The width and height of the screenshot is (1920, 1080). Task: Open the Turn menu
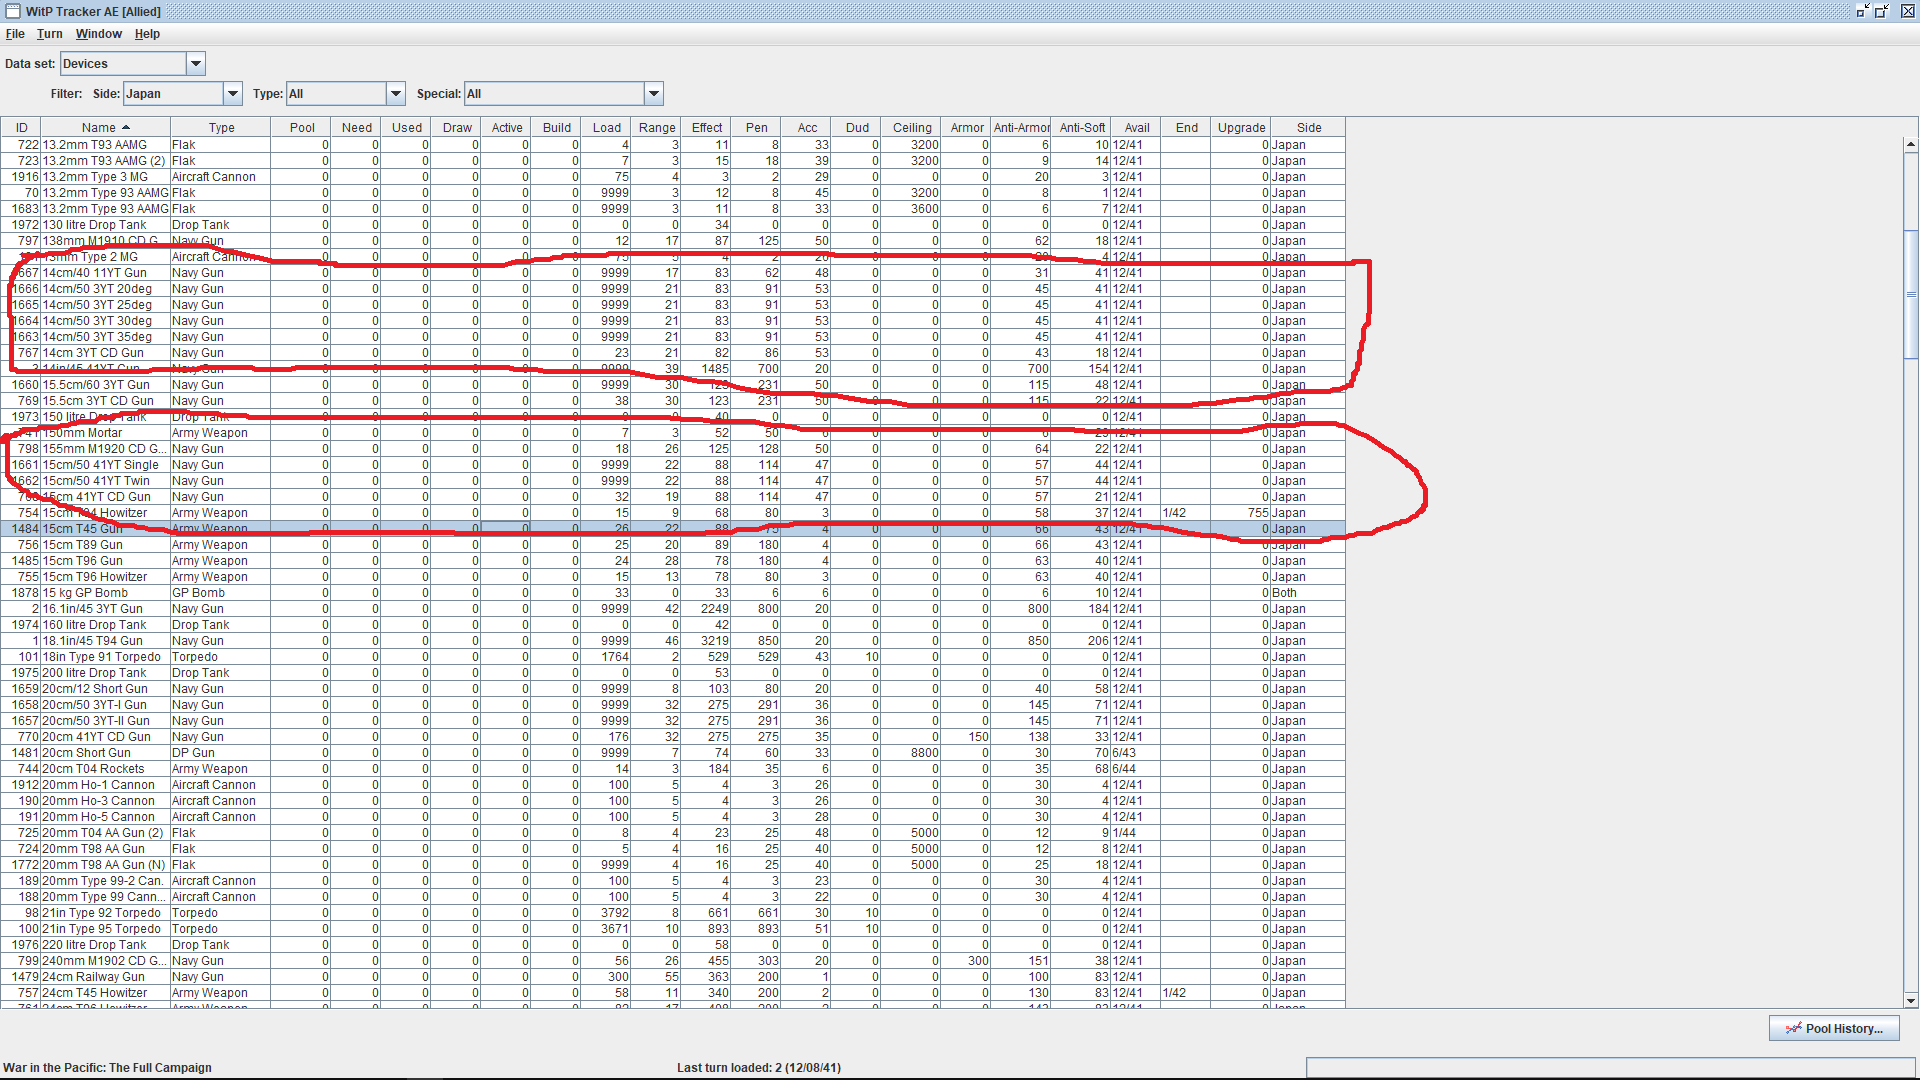click(50, 34)
